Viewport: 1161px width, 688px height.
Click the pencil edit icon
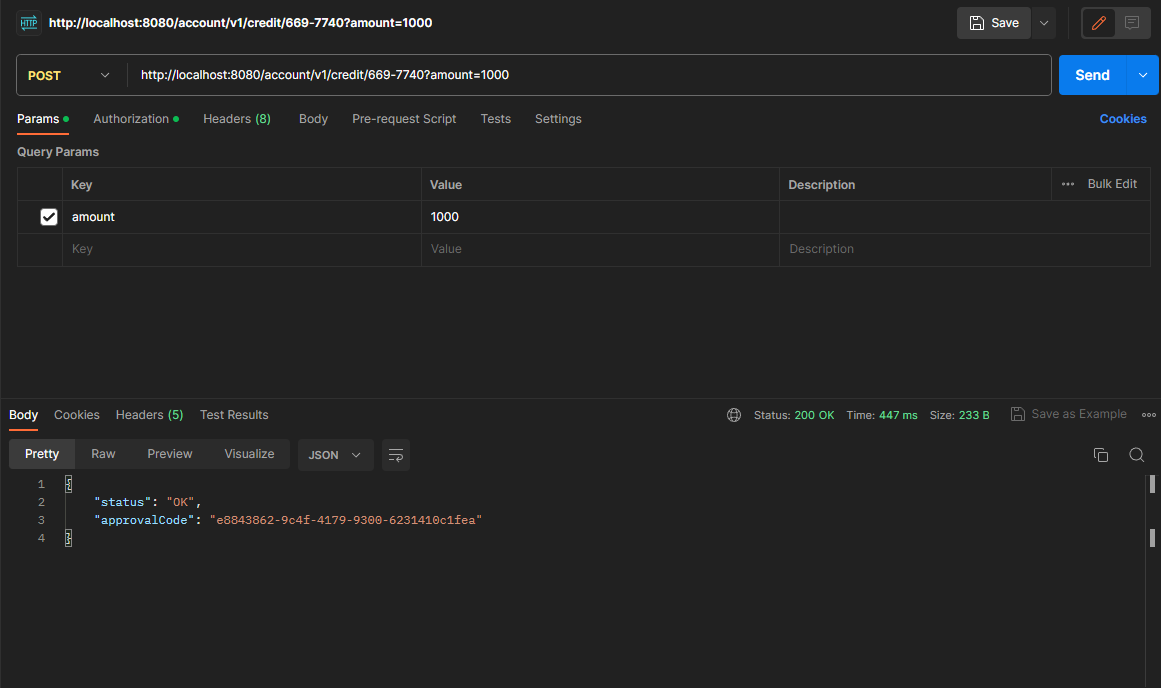click(1099, 23)
